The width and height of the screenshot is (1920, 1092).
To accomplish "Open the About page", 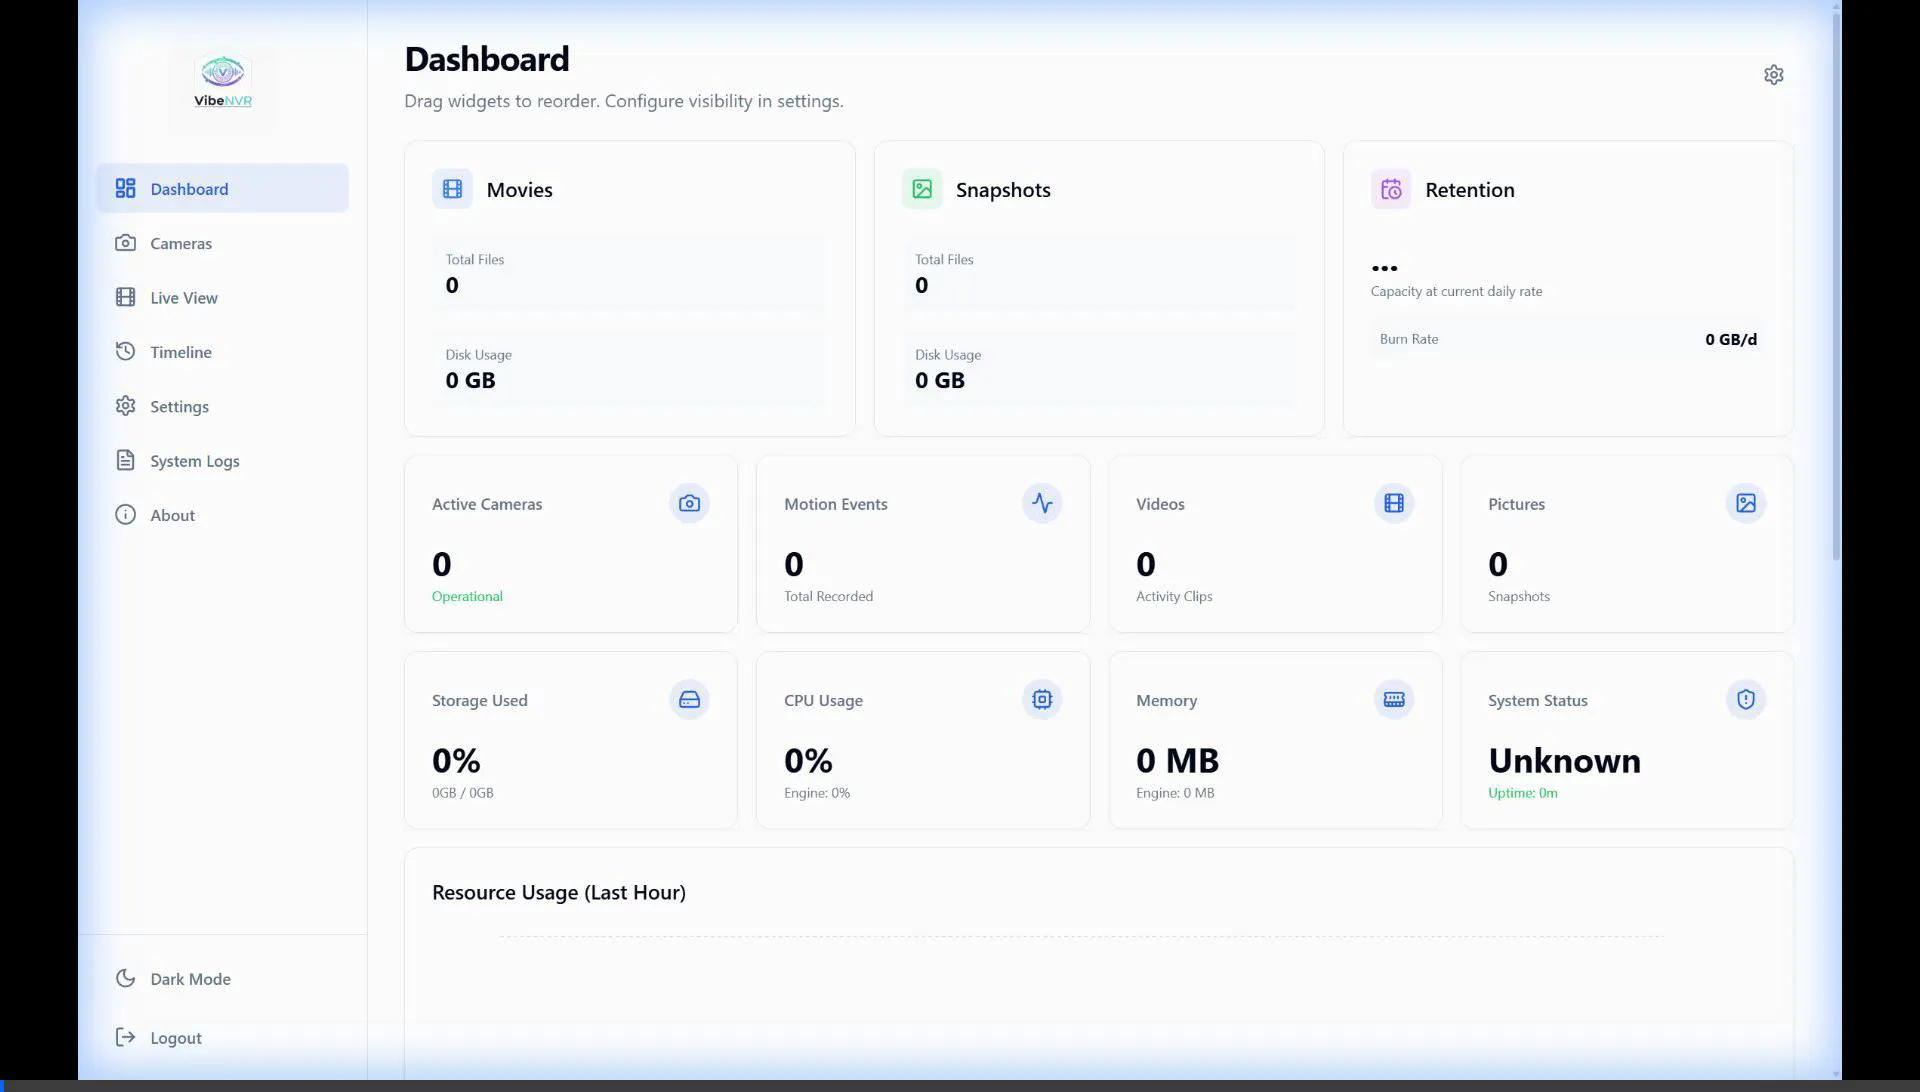I will coord(172,515).
